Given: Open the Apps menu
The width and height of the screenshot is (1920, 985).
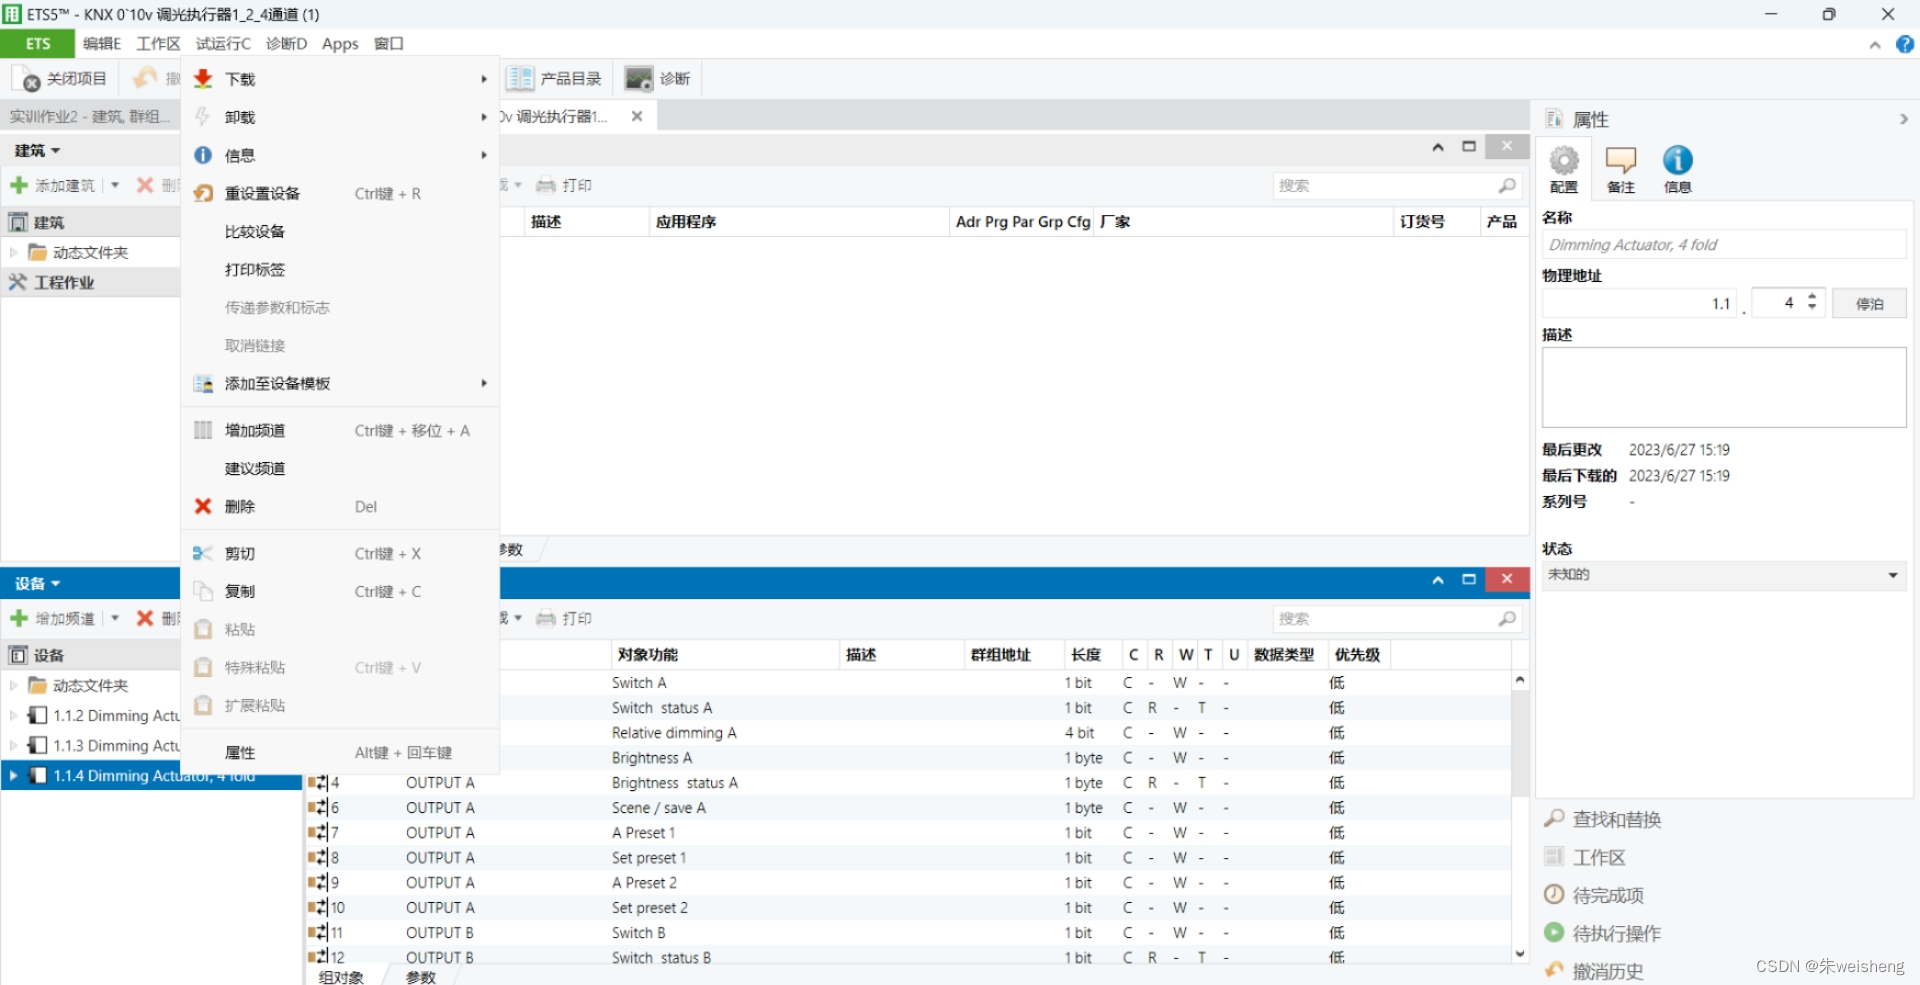Looking at the screenshot, I should pyautogui.click(x=340, y=44).
